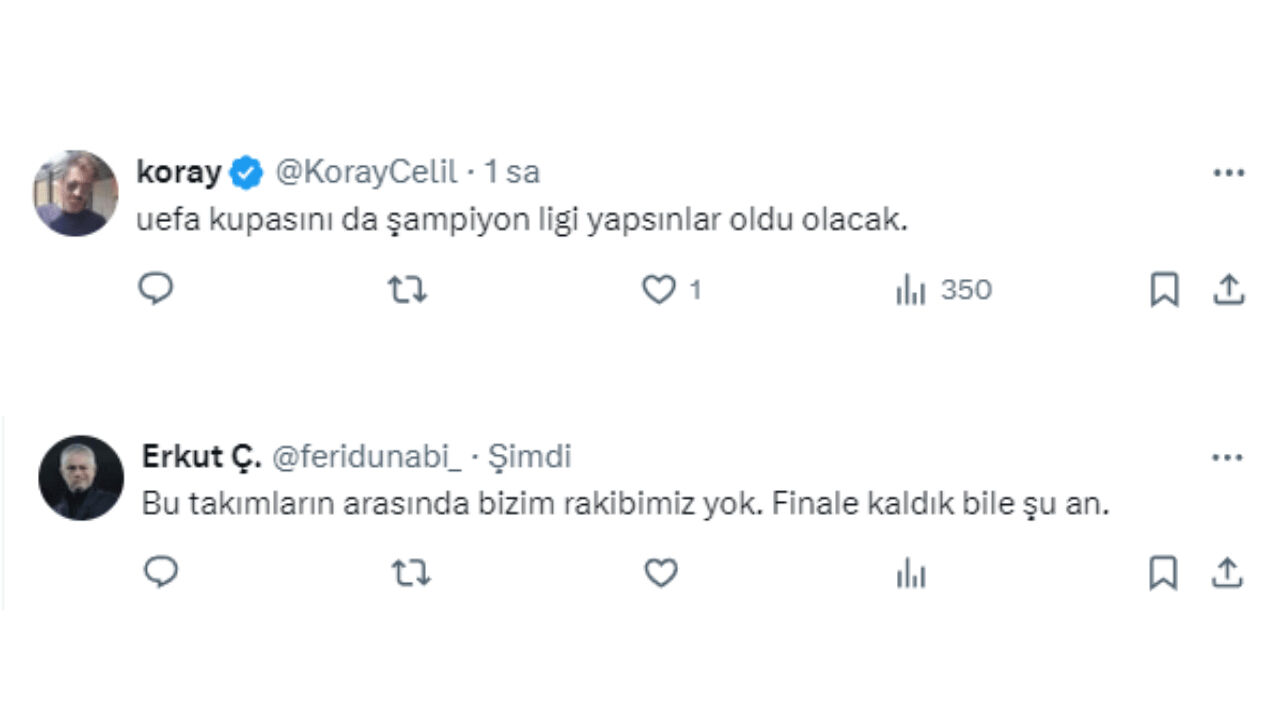This screenshot has width=1280, height=720.
Task: Open the more options menu on Erkut Ç.'s tweet
Action: [1226, 456]
